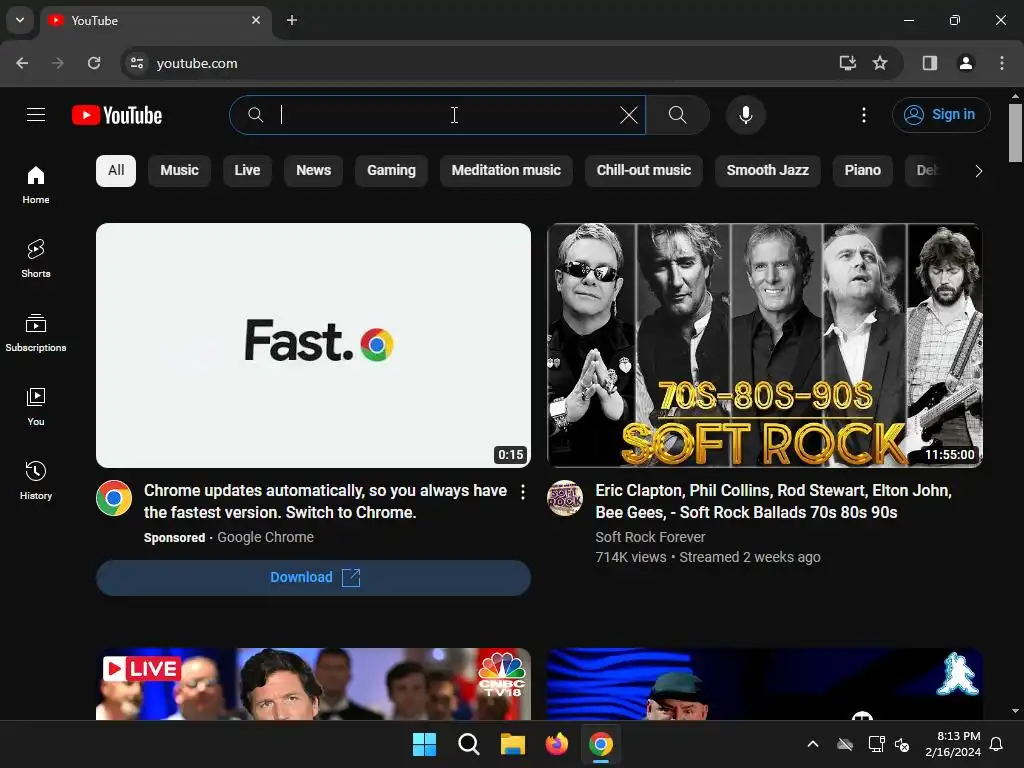Show hidden system tray icons
This screenshot has width=1024, height=768.
[x=813, y=744]
